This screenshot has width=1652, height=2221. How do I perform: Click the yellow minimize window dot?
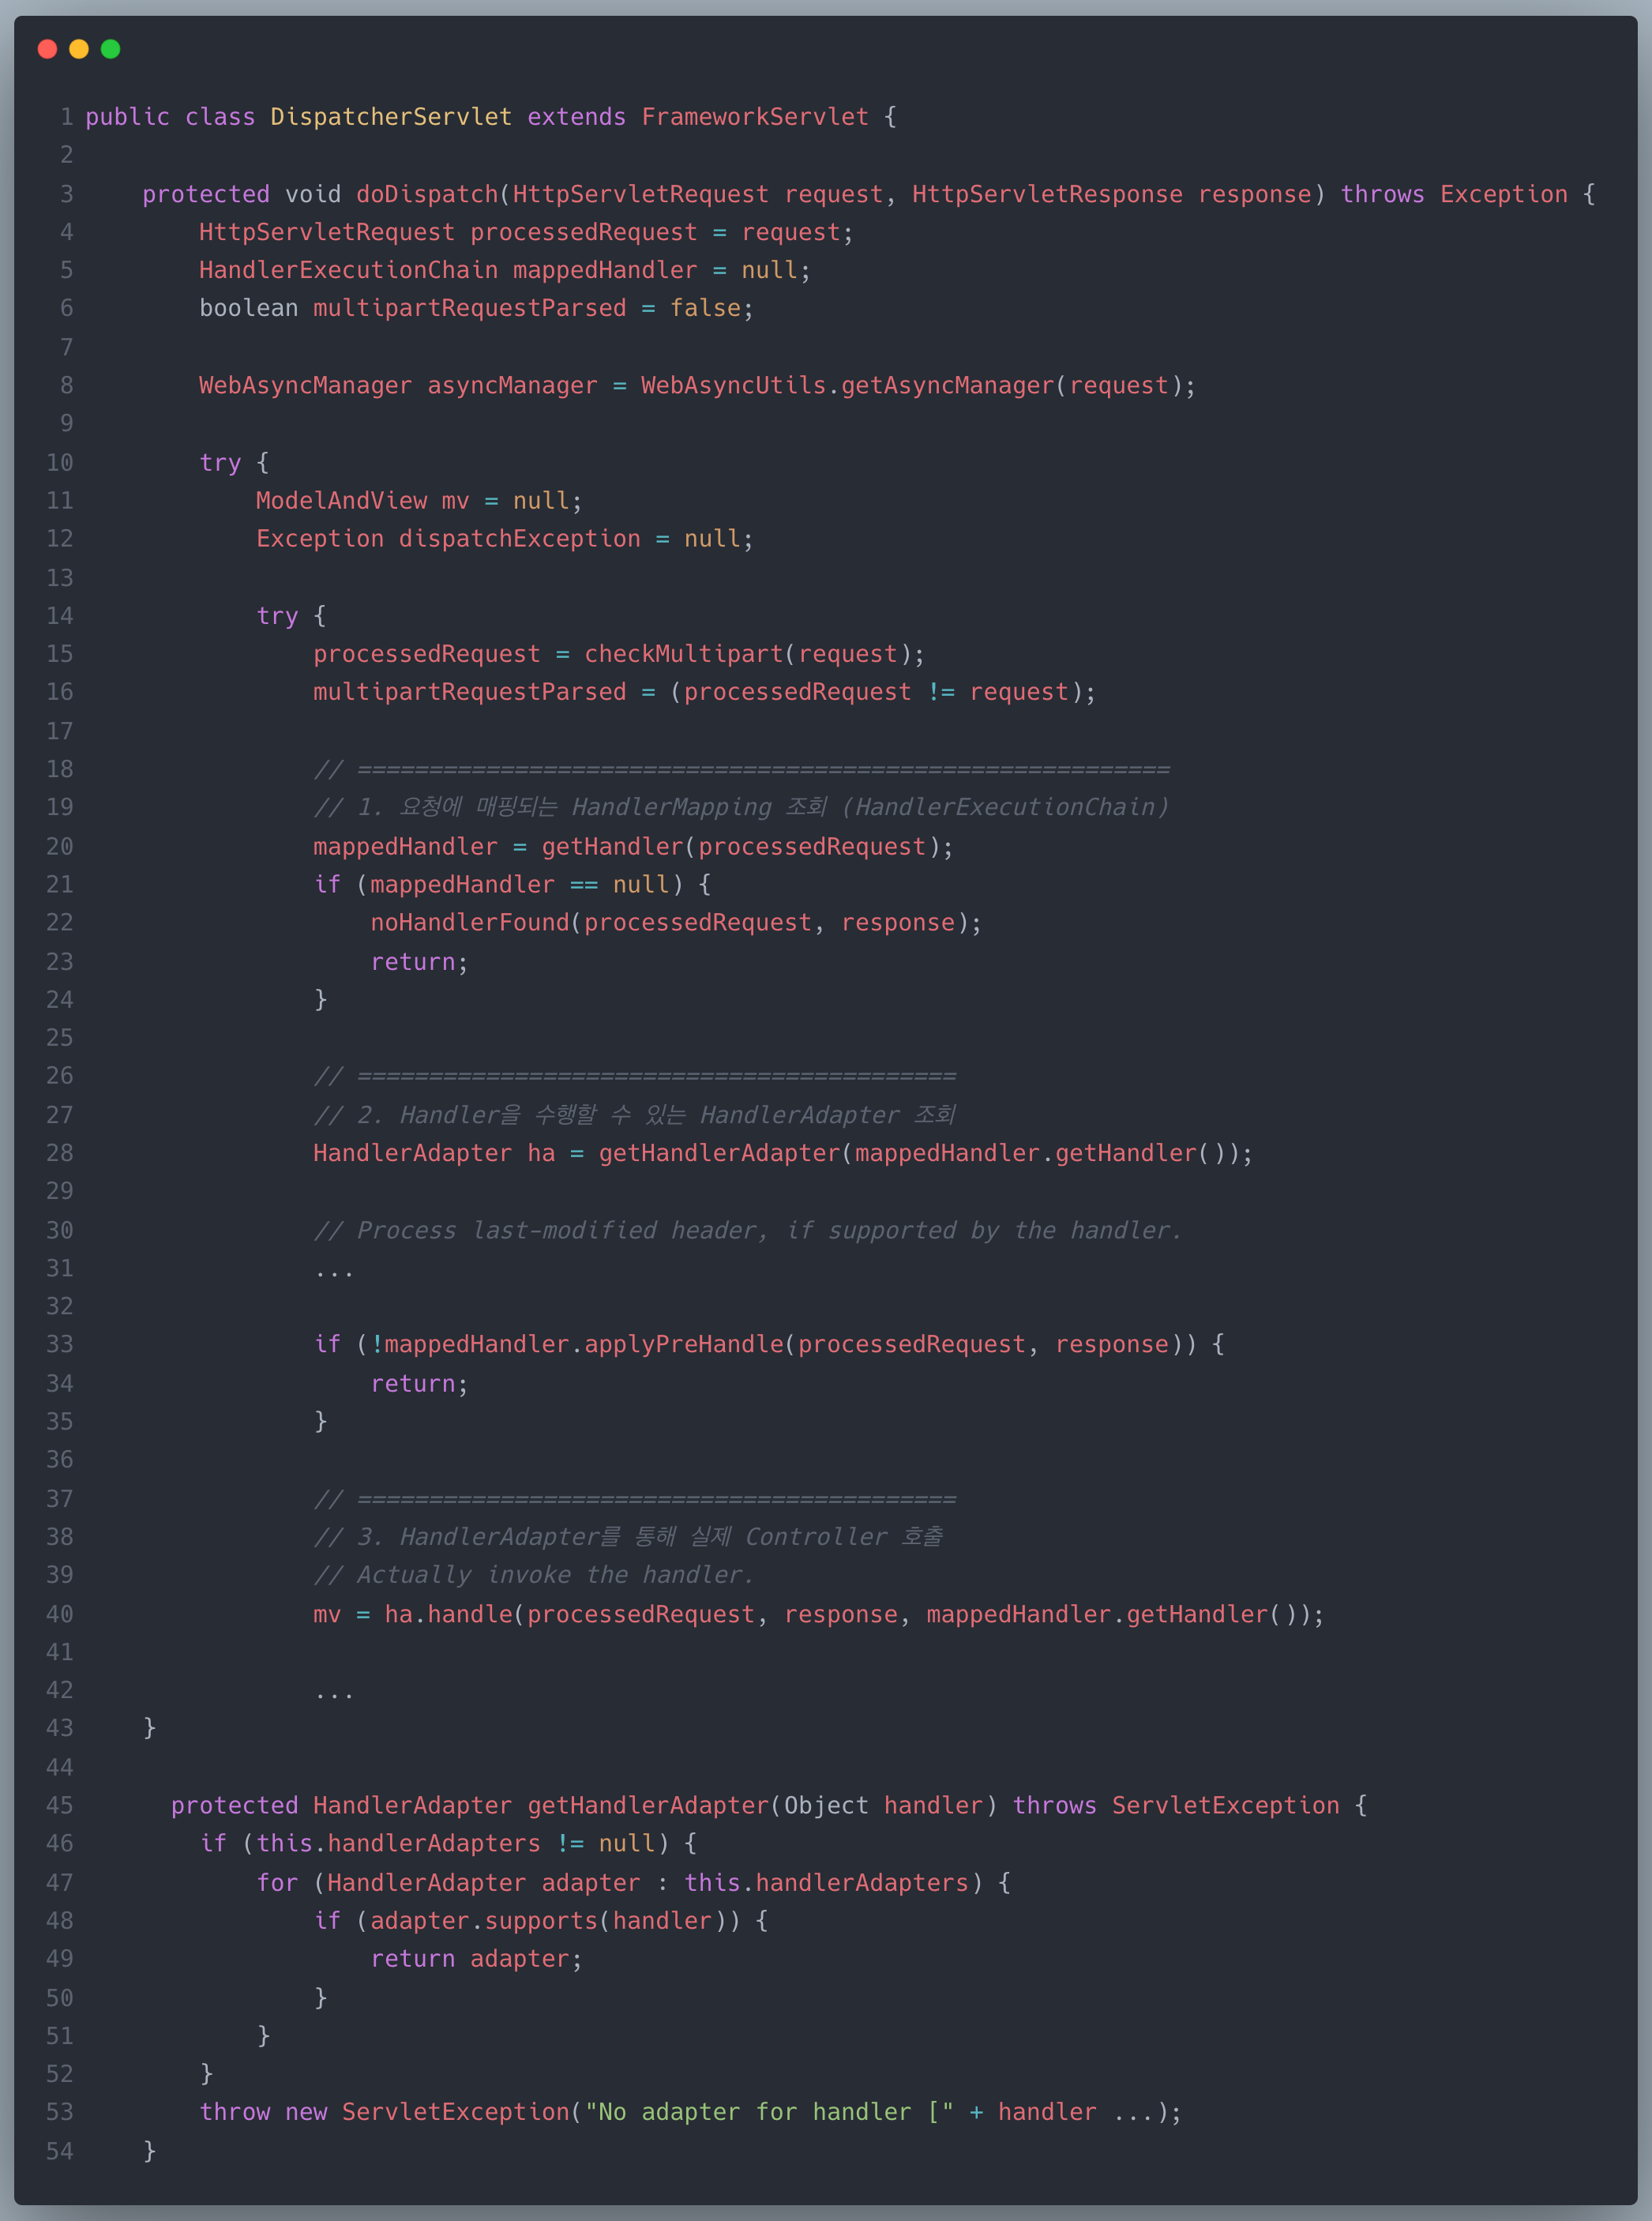(79, 49)
